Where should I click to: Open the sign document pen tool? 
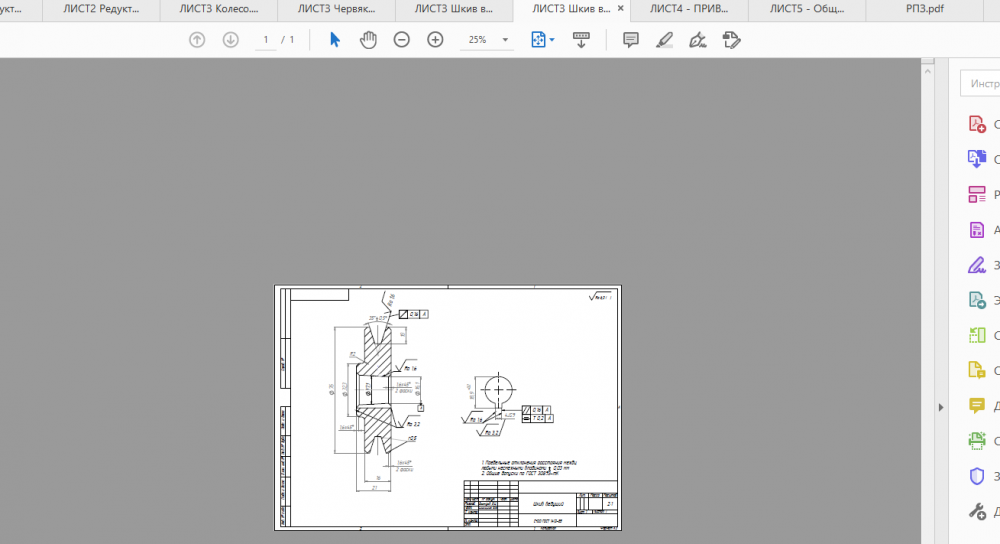click(698, 40)
